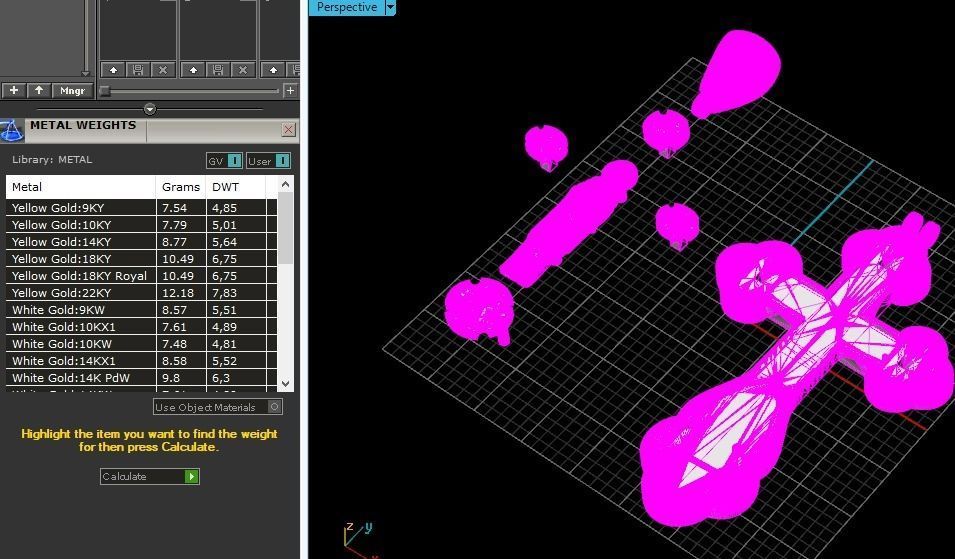
Task: Click the 12.18 grams value
Action: pyautogui.click(x=178, y=293)
